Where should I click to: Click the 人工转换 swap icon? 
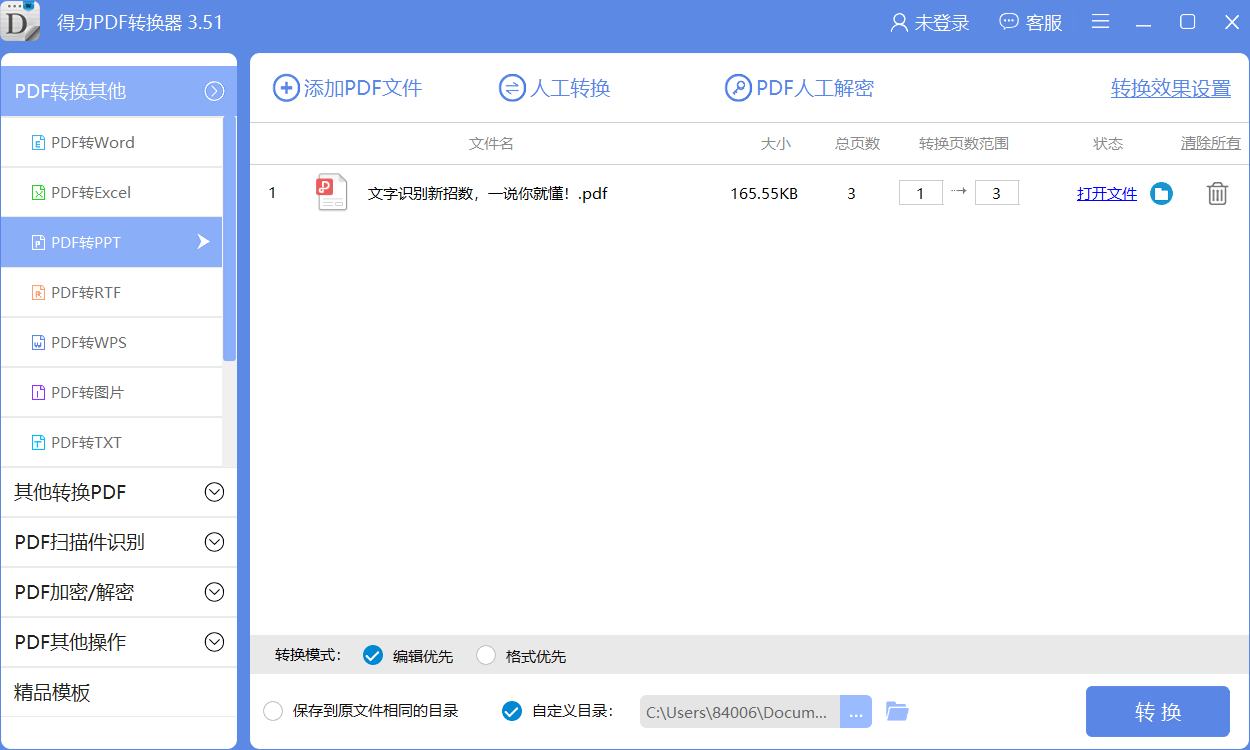click(x=512, y=88)
